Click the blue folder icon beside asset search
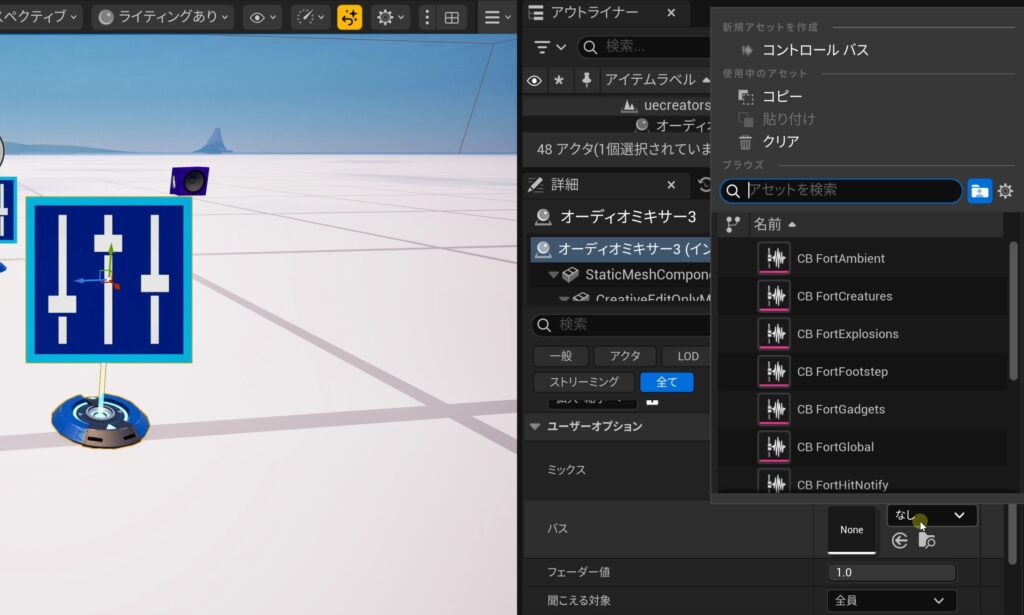Image resolution: width=1024 pixels, height=615 pixels. (x=979, y=191)
